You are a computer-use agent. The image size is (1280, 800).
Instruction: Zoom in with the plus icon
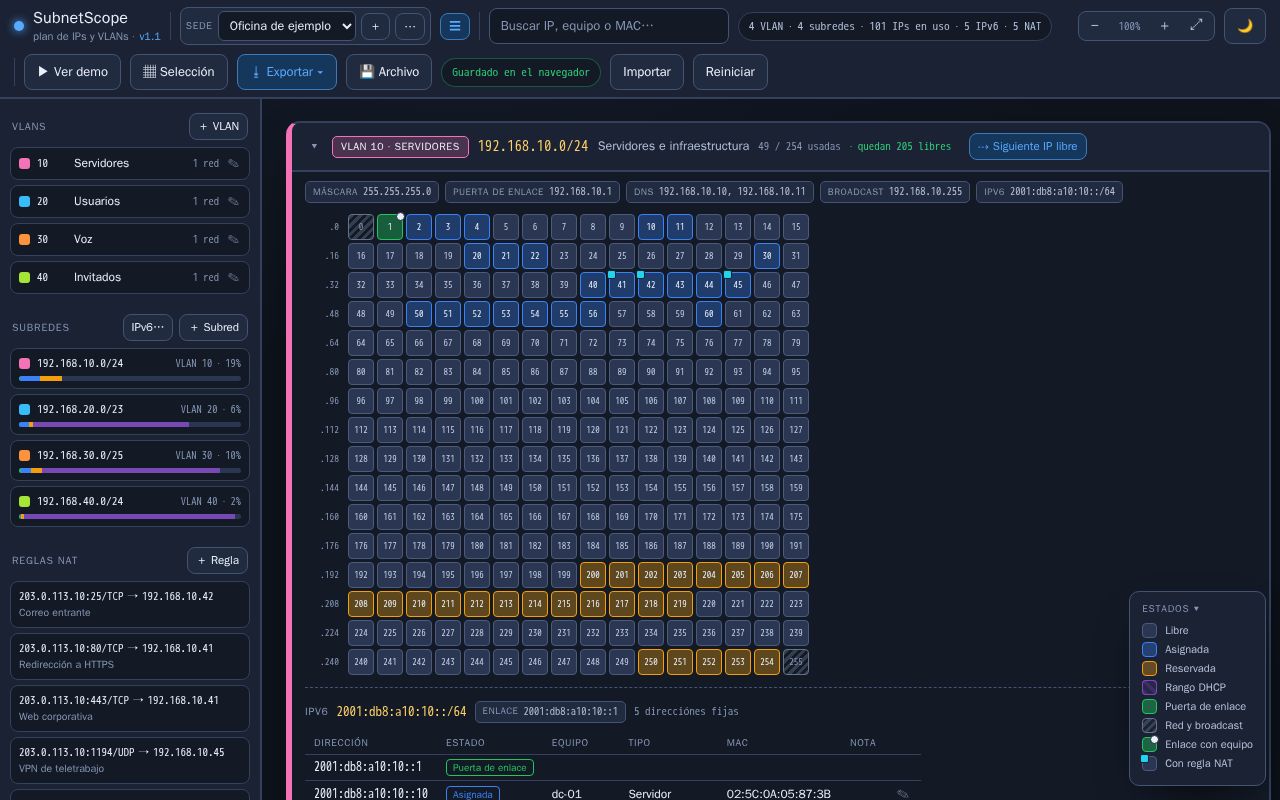(x=1164, y=26)
